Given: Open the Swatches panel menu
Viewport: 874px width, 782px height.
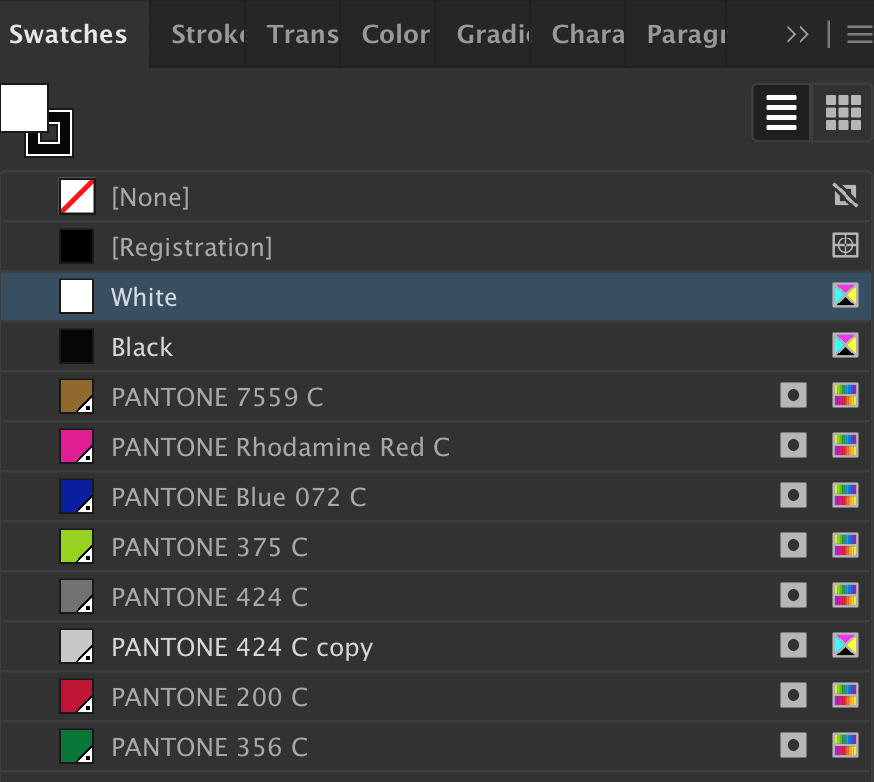Looking at the screenshot, I should (859, 35).
